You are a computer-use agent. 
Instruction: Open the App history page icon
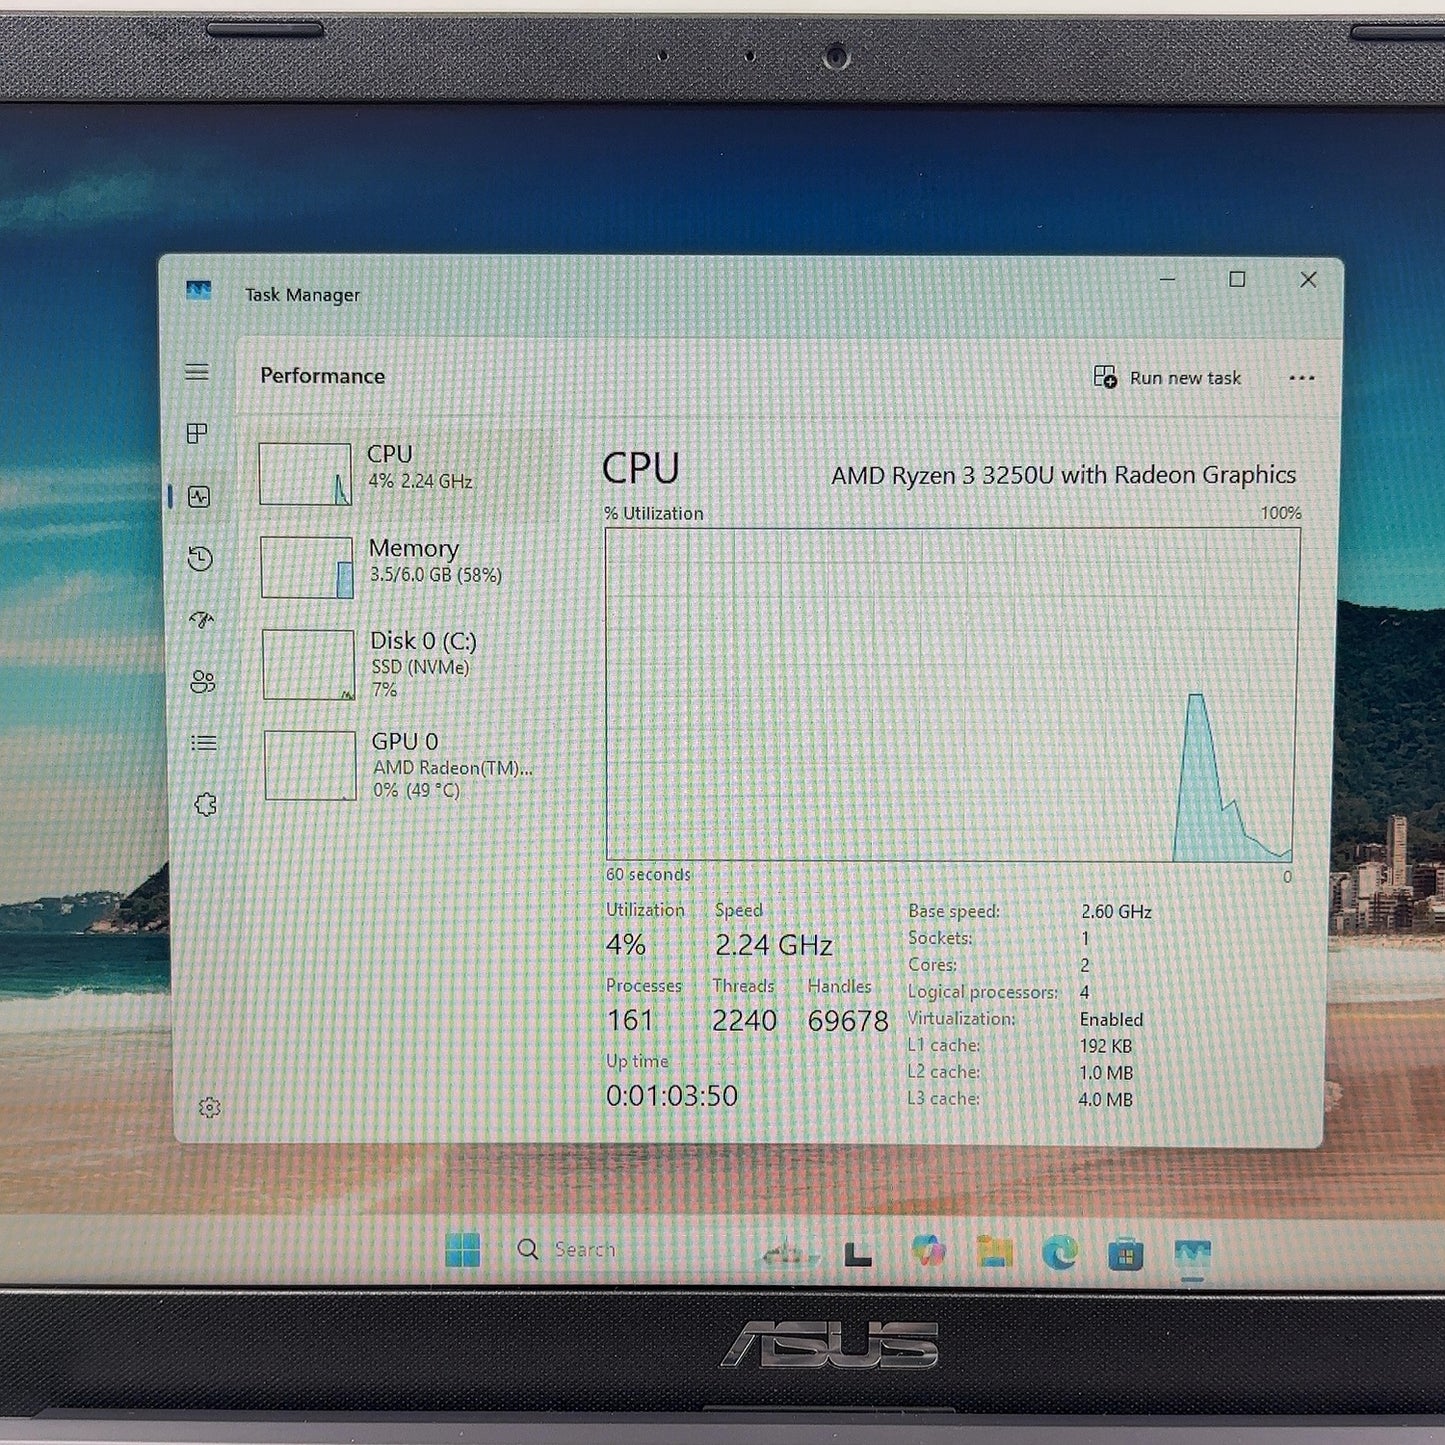(x=200, y=558)
